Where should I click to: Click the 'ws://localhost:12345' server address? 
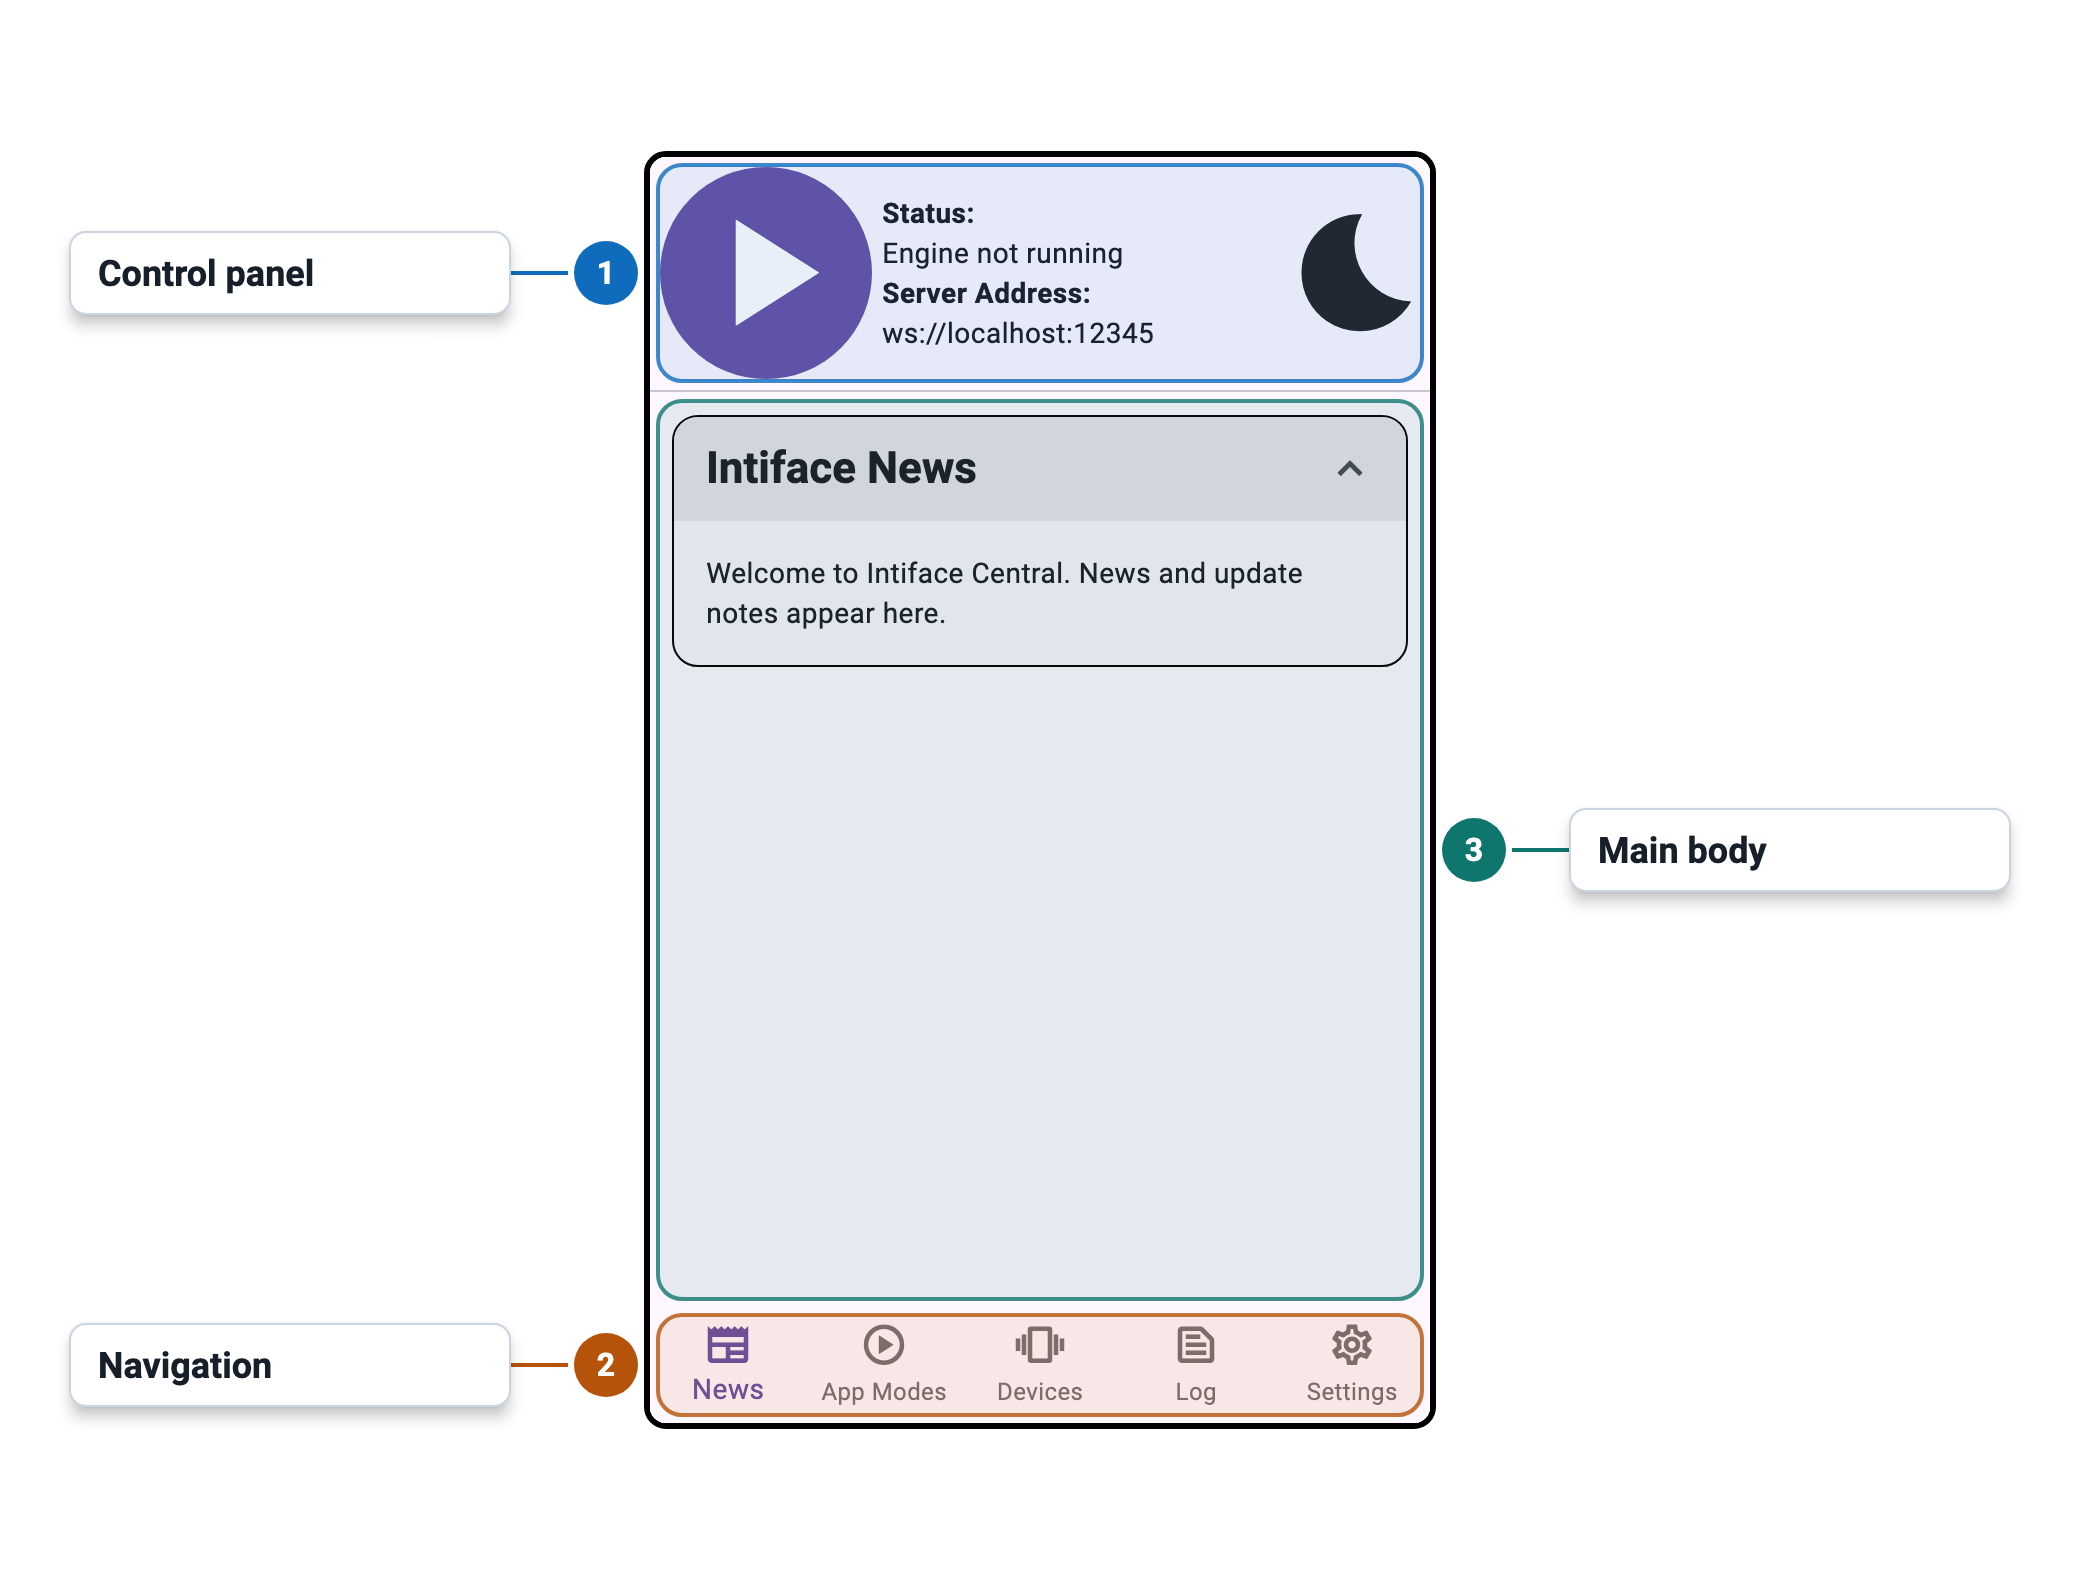tap(1018, 333)
